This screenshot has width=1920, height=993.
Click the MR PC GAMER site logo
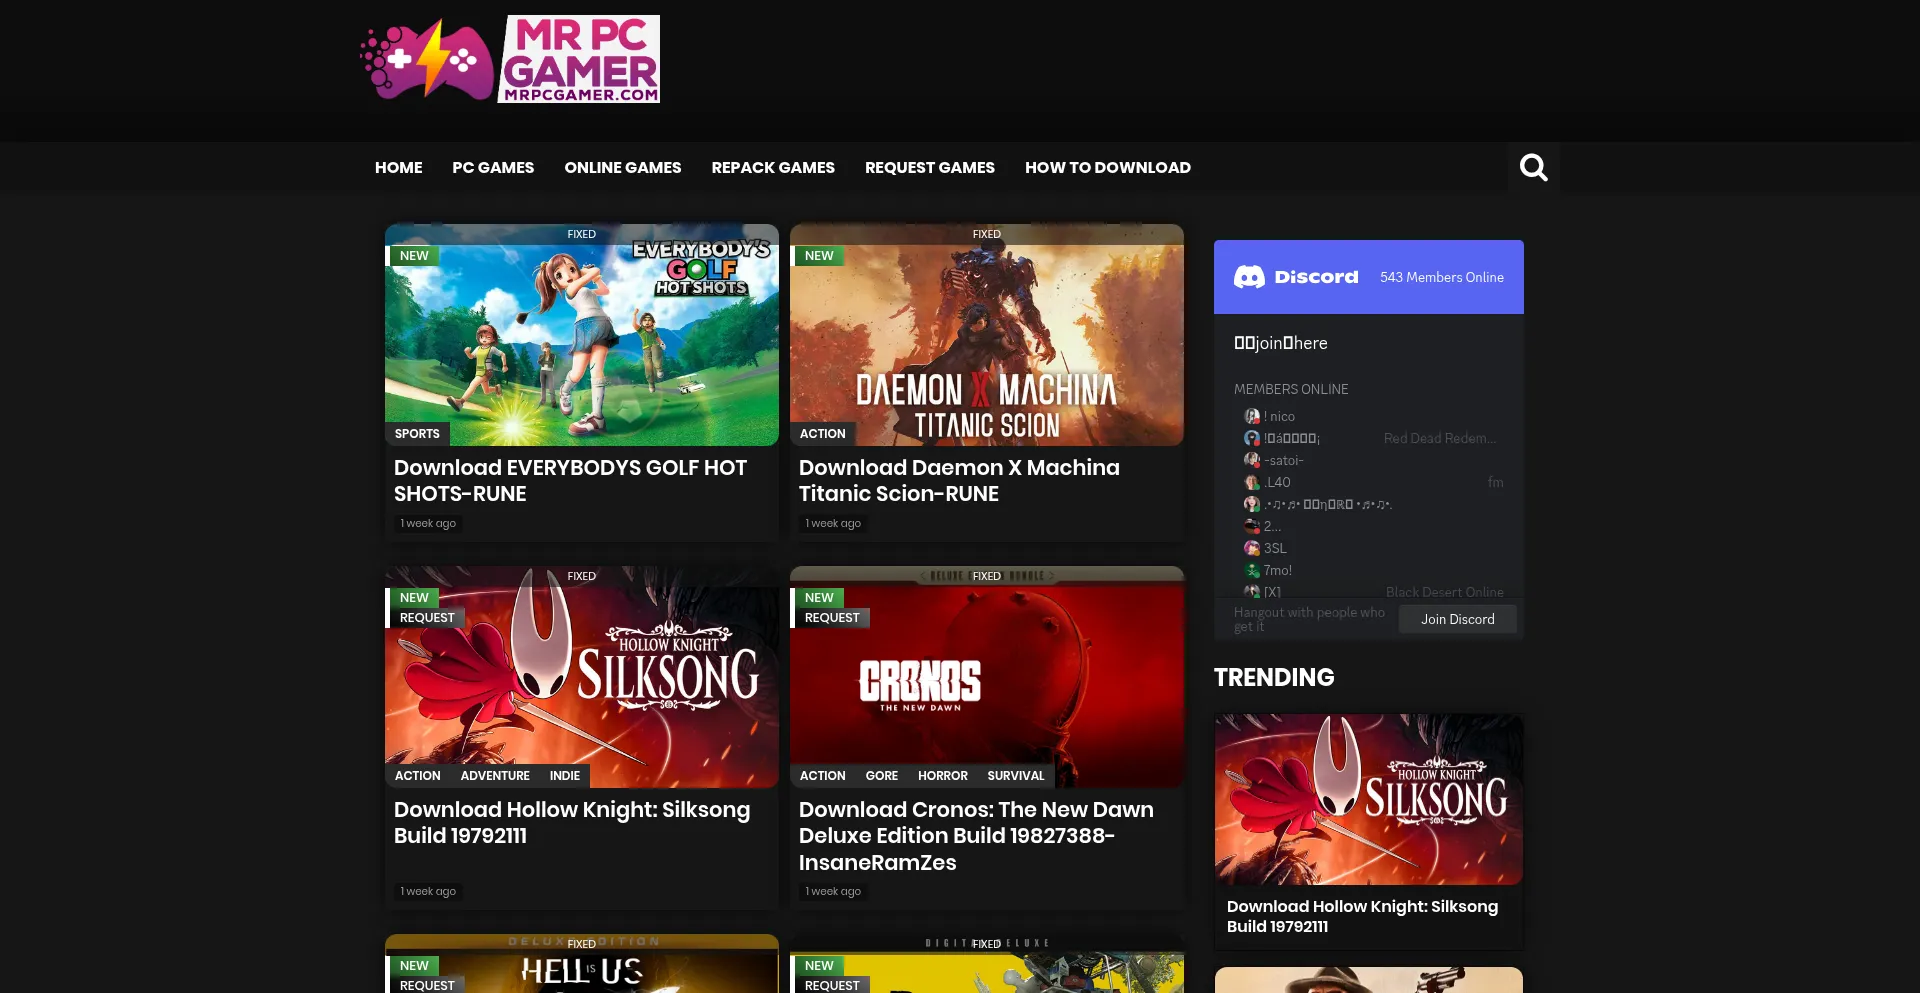(510, 59)
